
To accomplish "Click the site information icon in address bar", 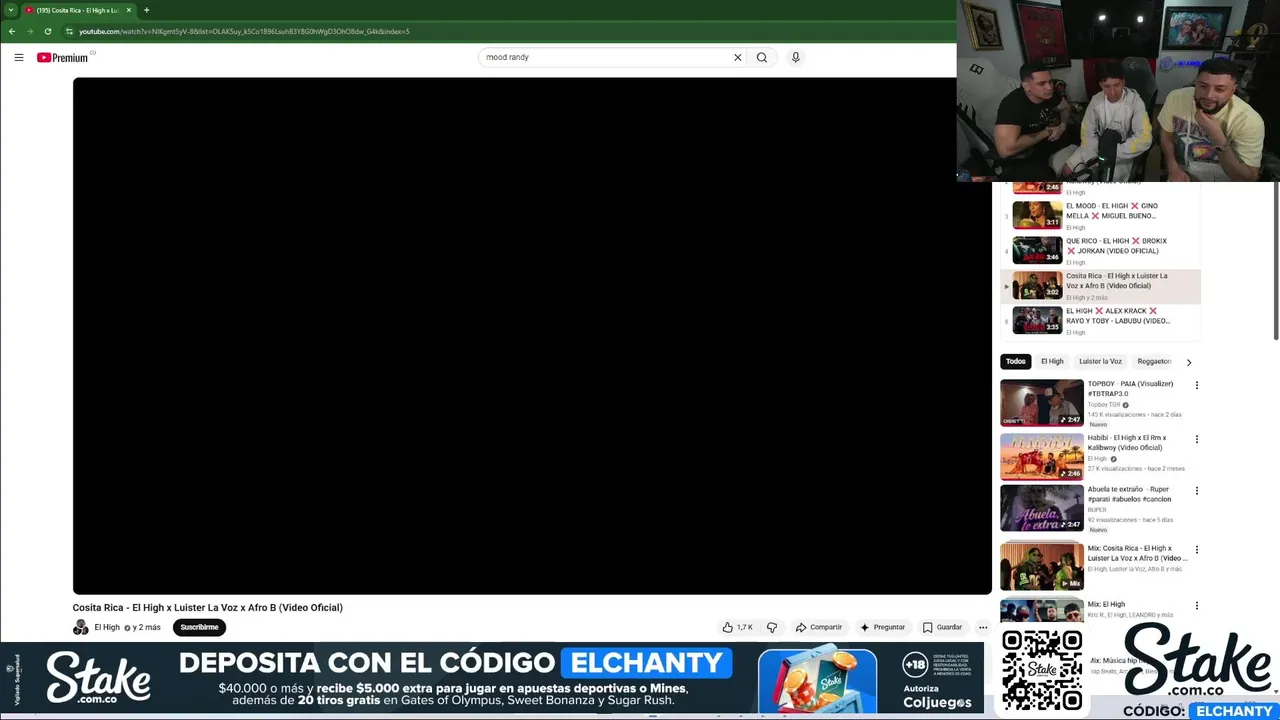I will point(69,31).
